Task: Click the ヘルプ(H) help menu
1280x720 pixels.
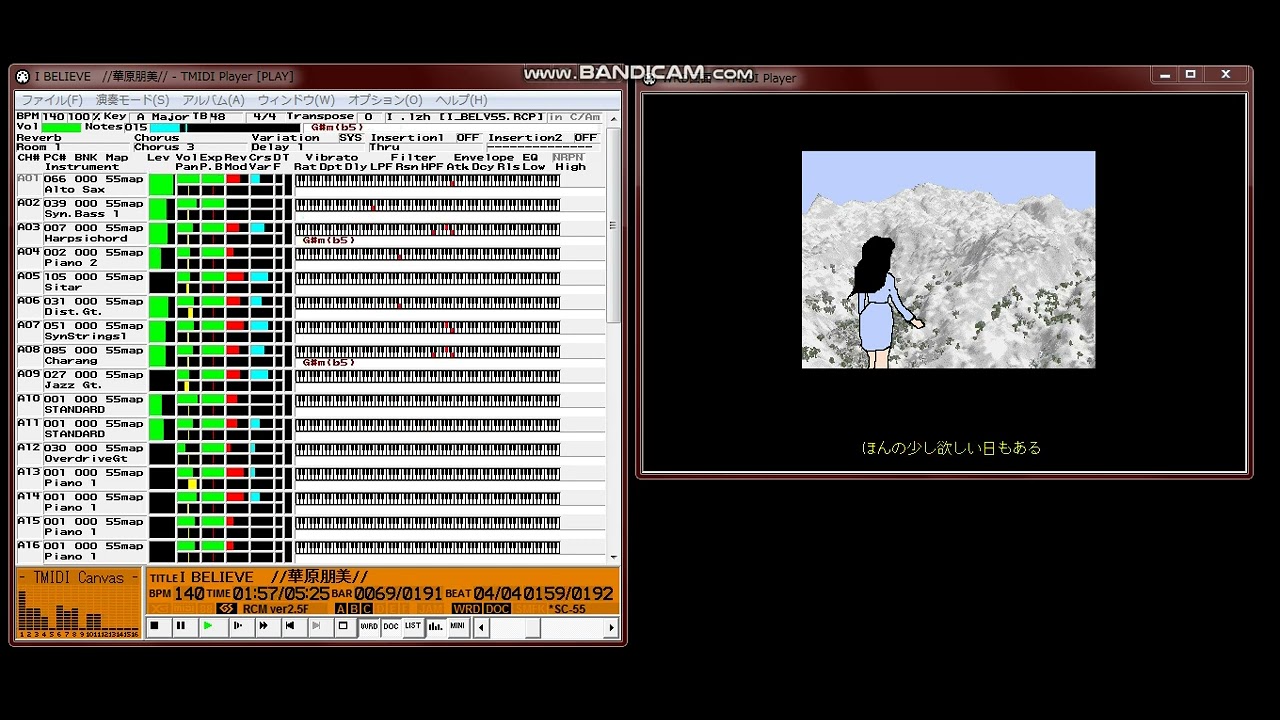Action: point(461,100)
